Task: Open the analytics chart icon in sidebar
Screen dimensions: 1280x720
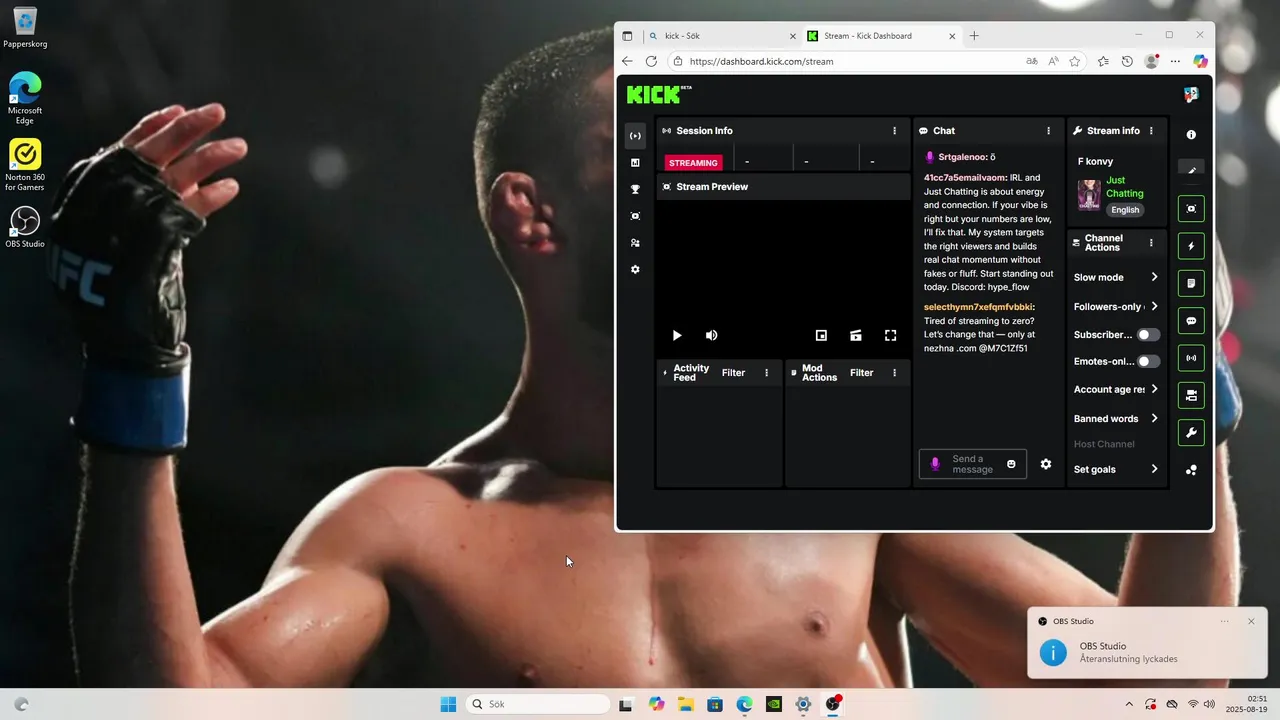Action: 635,163
